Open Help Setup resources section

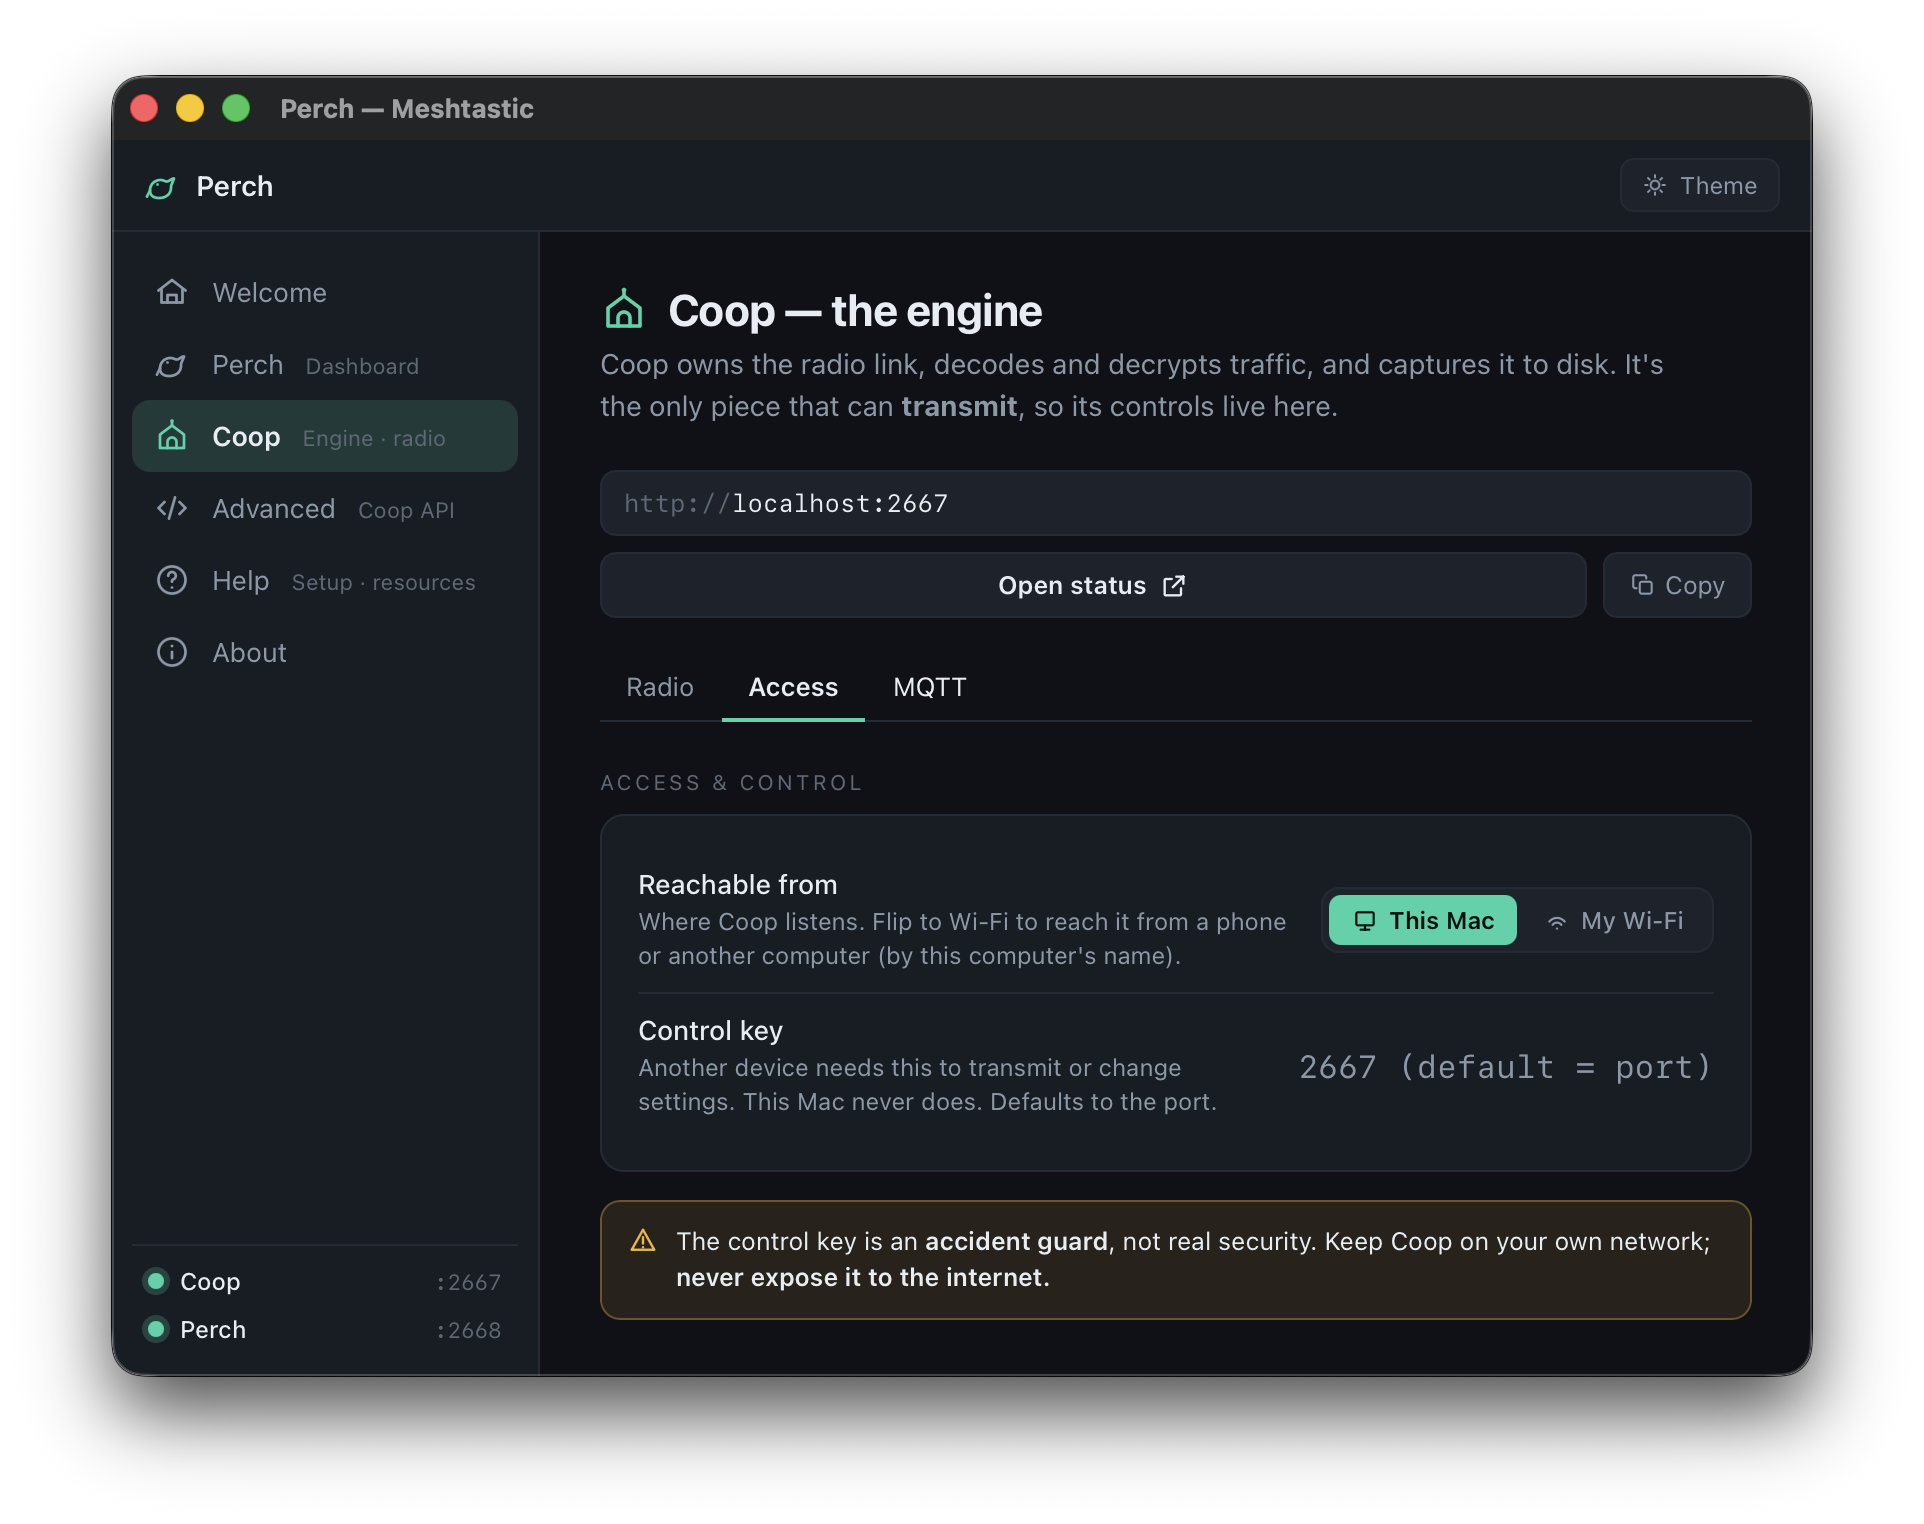(x=325, y=581)
